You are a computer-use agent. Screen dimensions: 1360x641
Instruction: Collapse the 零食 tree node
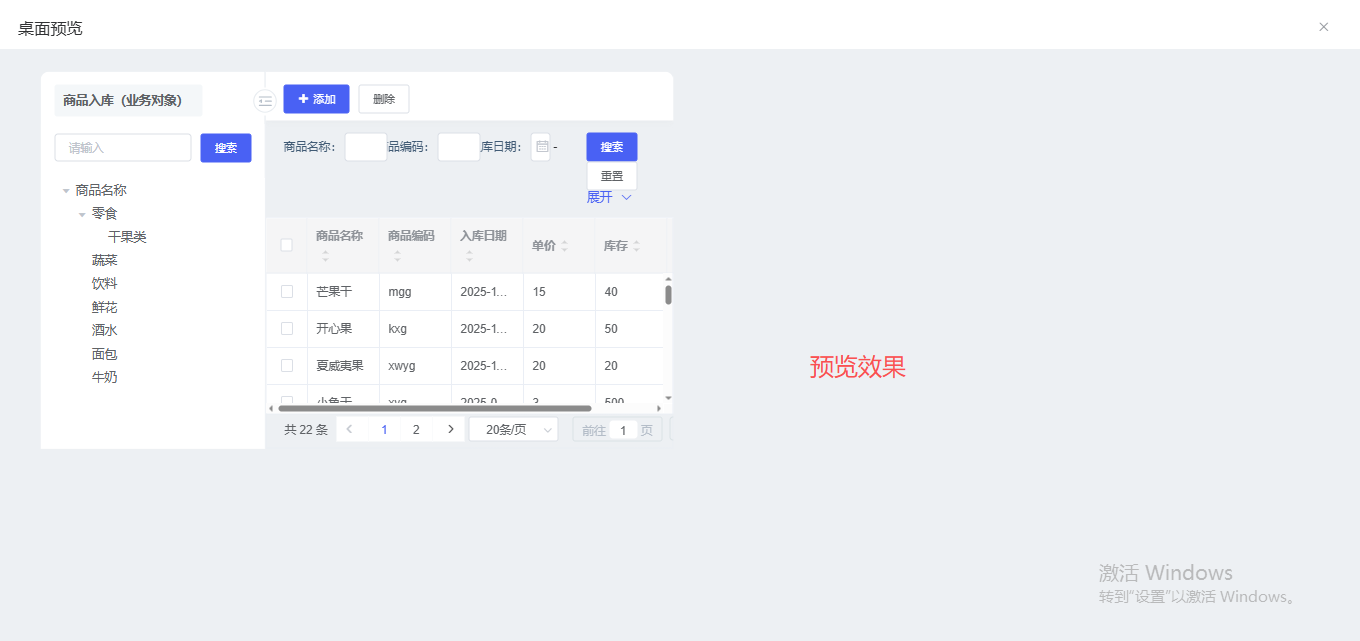click(82, 214)
